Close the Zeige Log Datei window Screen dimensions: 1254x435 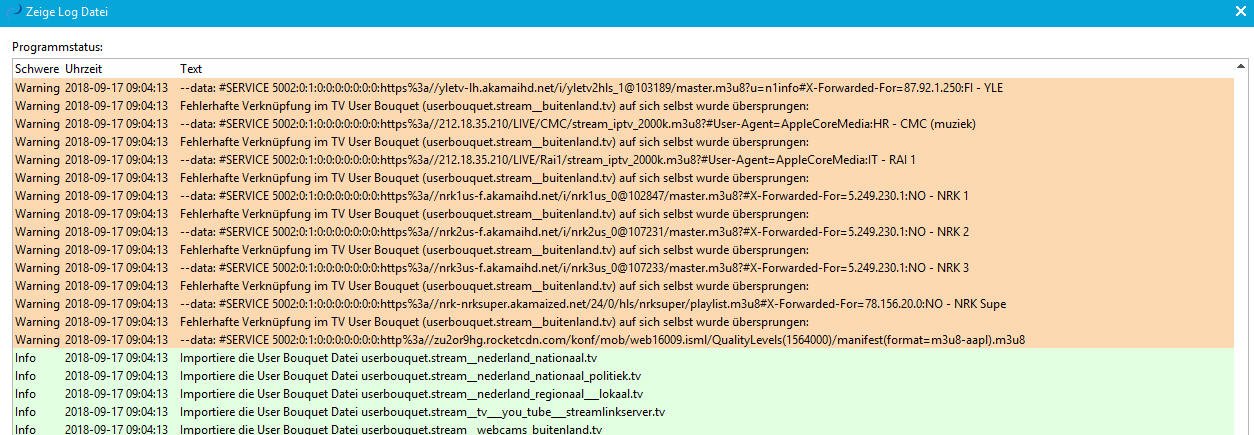[x=1240, y=12]
